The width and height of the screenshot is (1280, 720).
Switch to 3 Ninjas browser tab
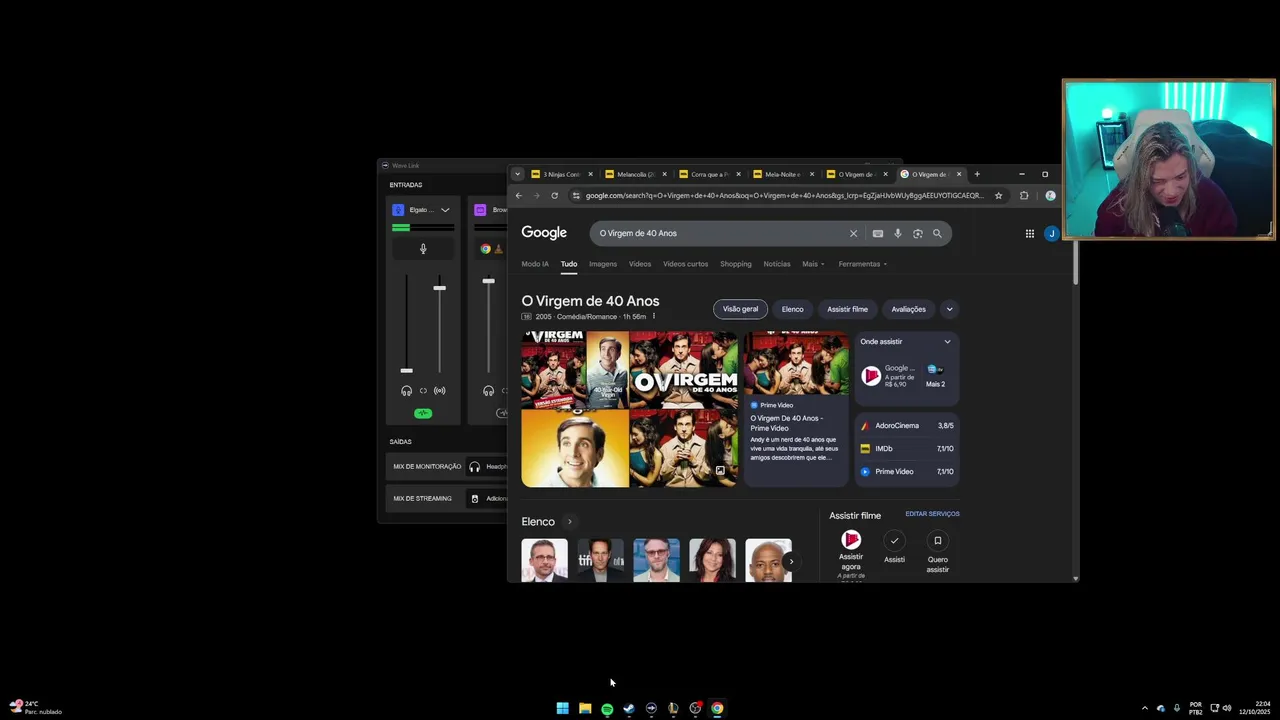(562, 174)
